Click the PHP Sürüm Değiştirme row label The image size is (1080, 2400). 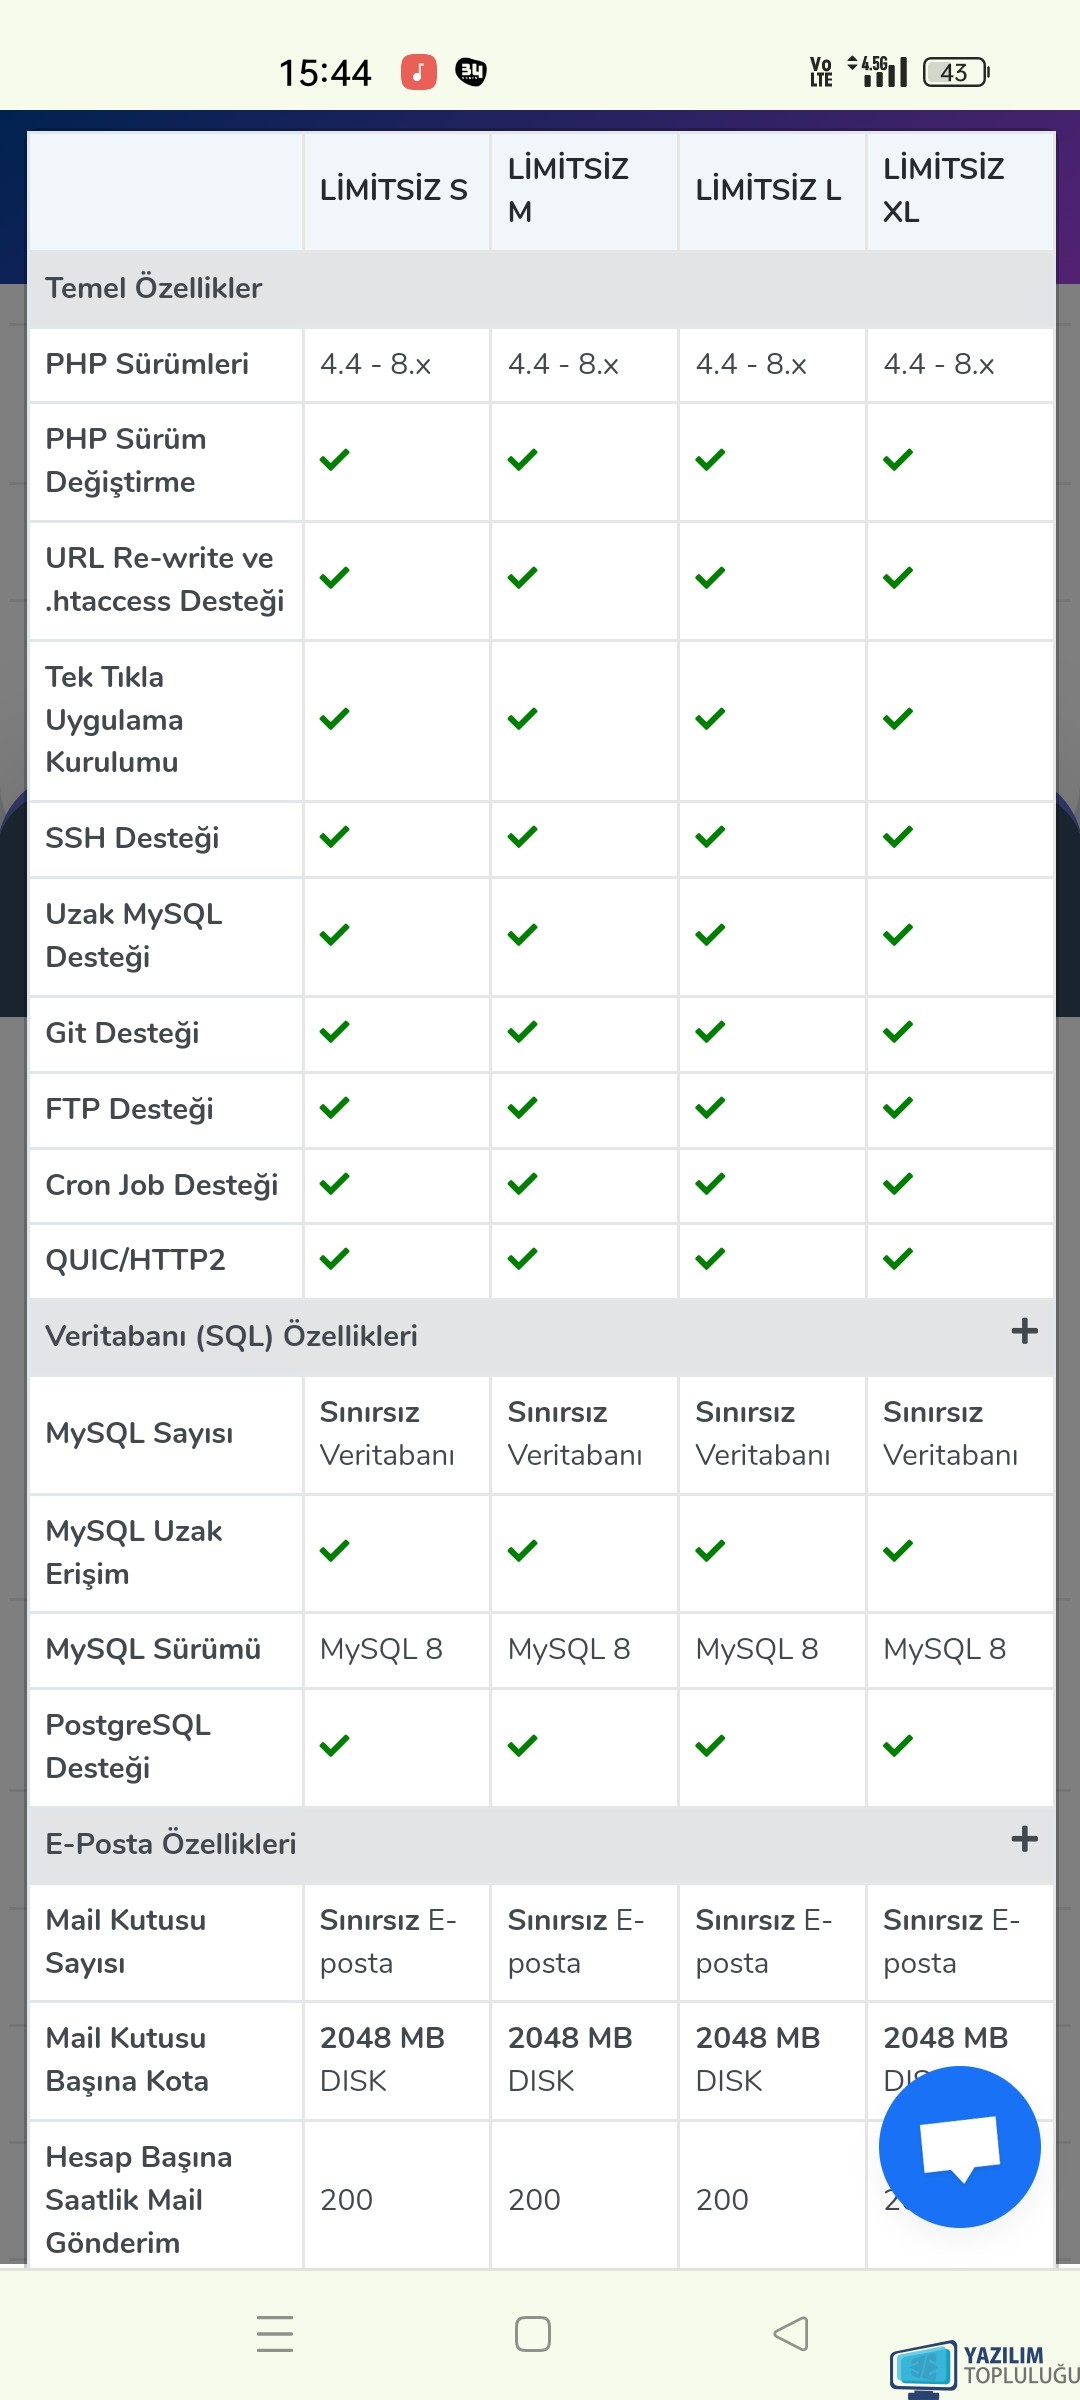(126, 461)
